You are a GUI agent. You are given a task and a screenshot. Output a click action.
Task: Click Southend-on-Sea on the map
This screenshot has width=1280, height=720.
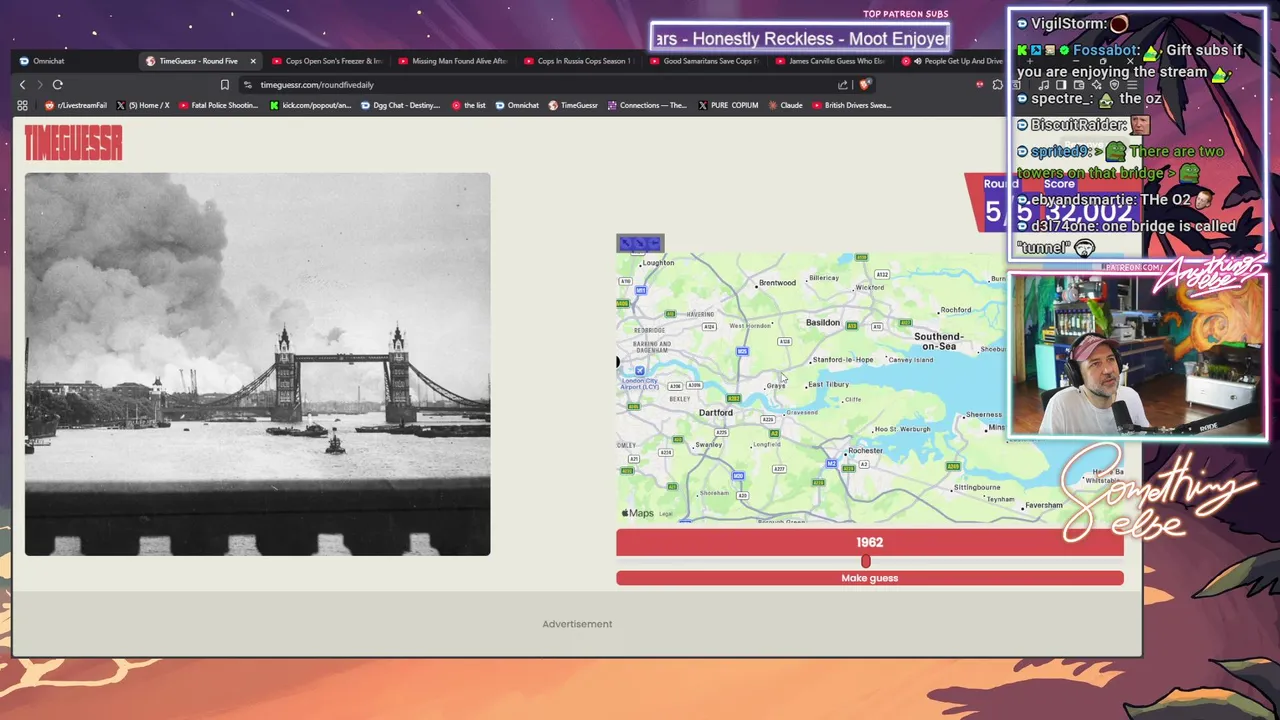click(x=938, y=341)
